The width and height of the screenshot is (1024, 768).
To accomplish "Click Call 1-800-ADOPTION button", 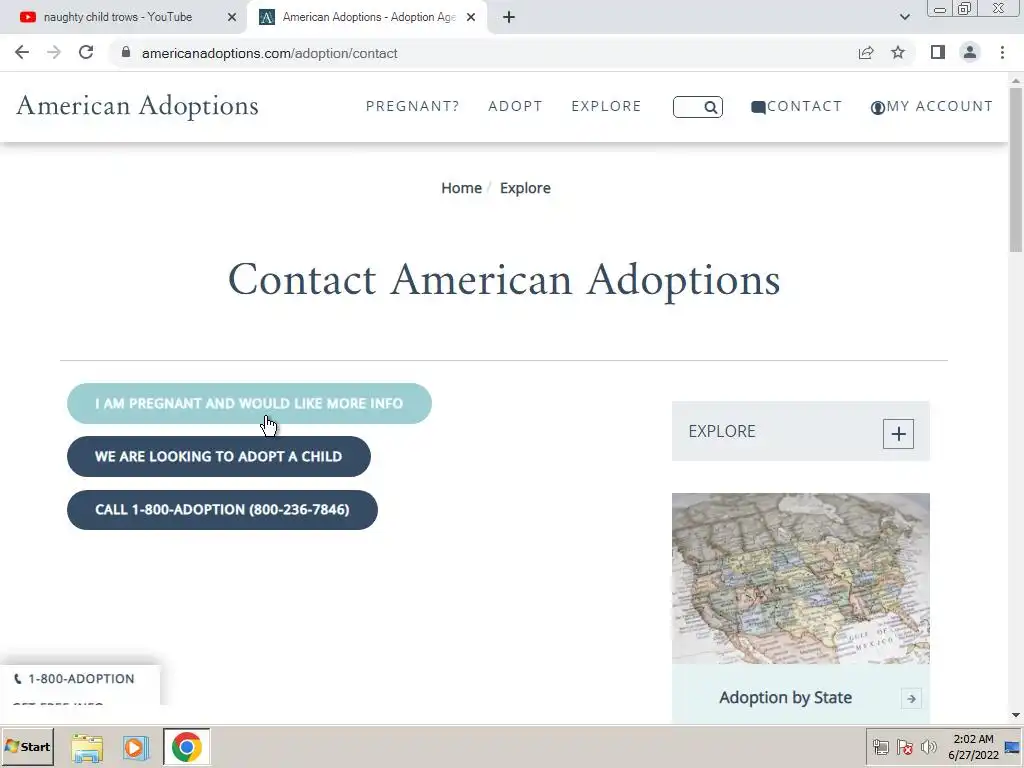I will coord(222,510).
